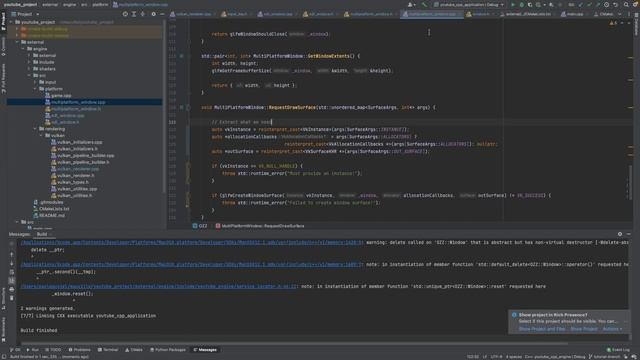Click RequestDrawSurface breadcrumb below editor
The width and height of the screenshot is (640, 360).
260,226
